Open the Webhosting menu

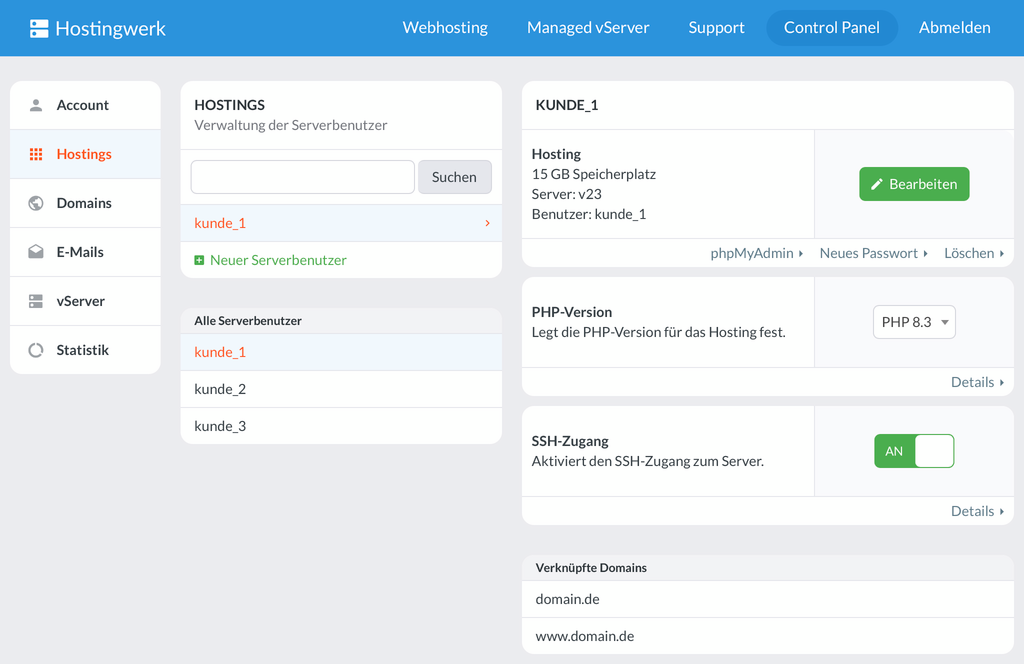click(x=445, y=27)
